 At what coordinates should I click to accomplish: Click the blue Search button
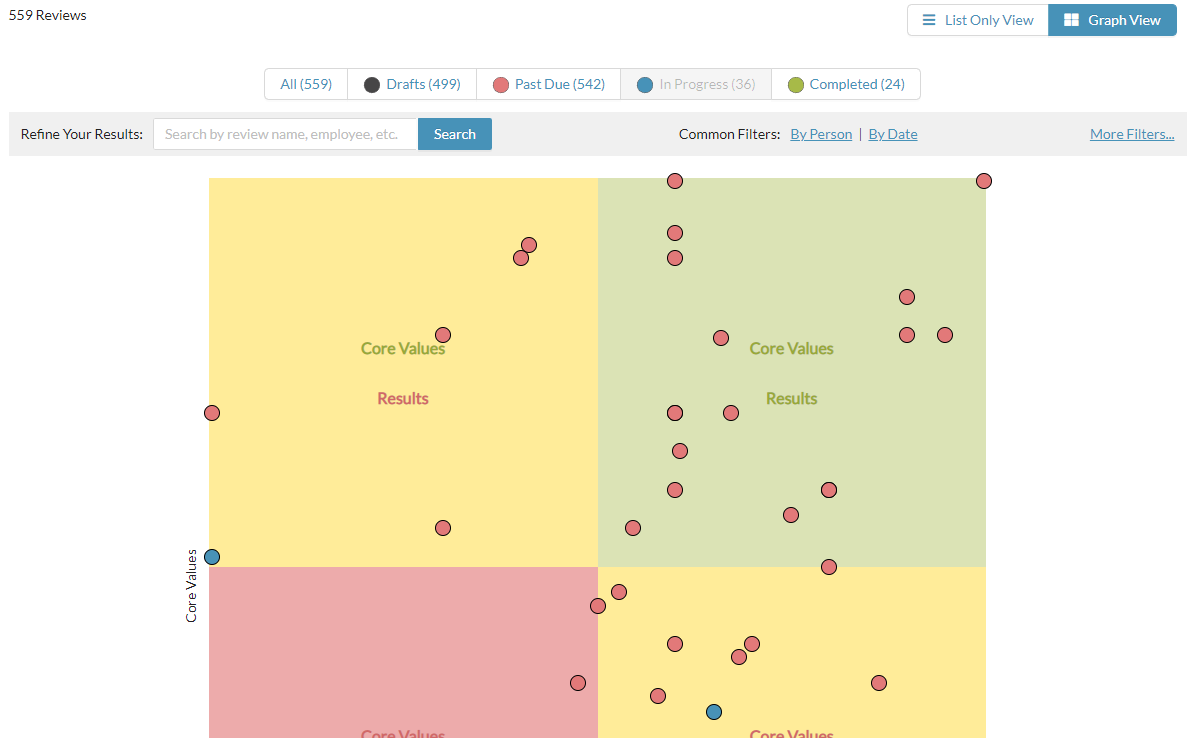(x=455, y=134)
